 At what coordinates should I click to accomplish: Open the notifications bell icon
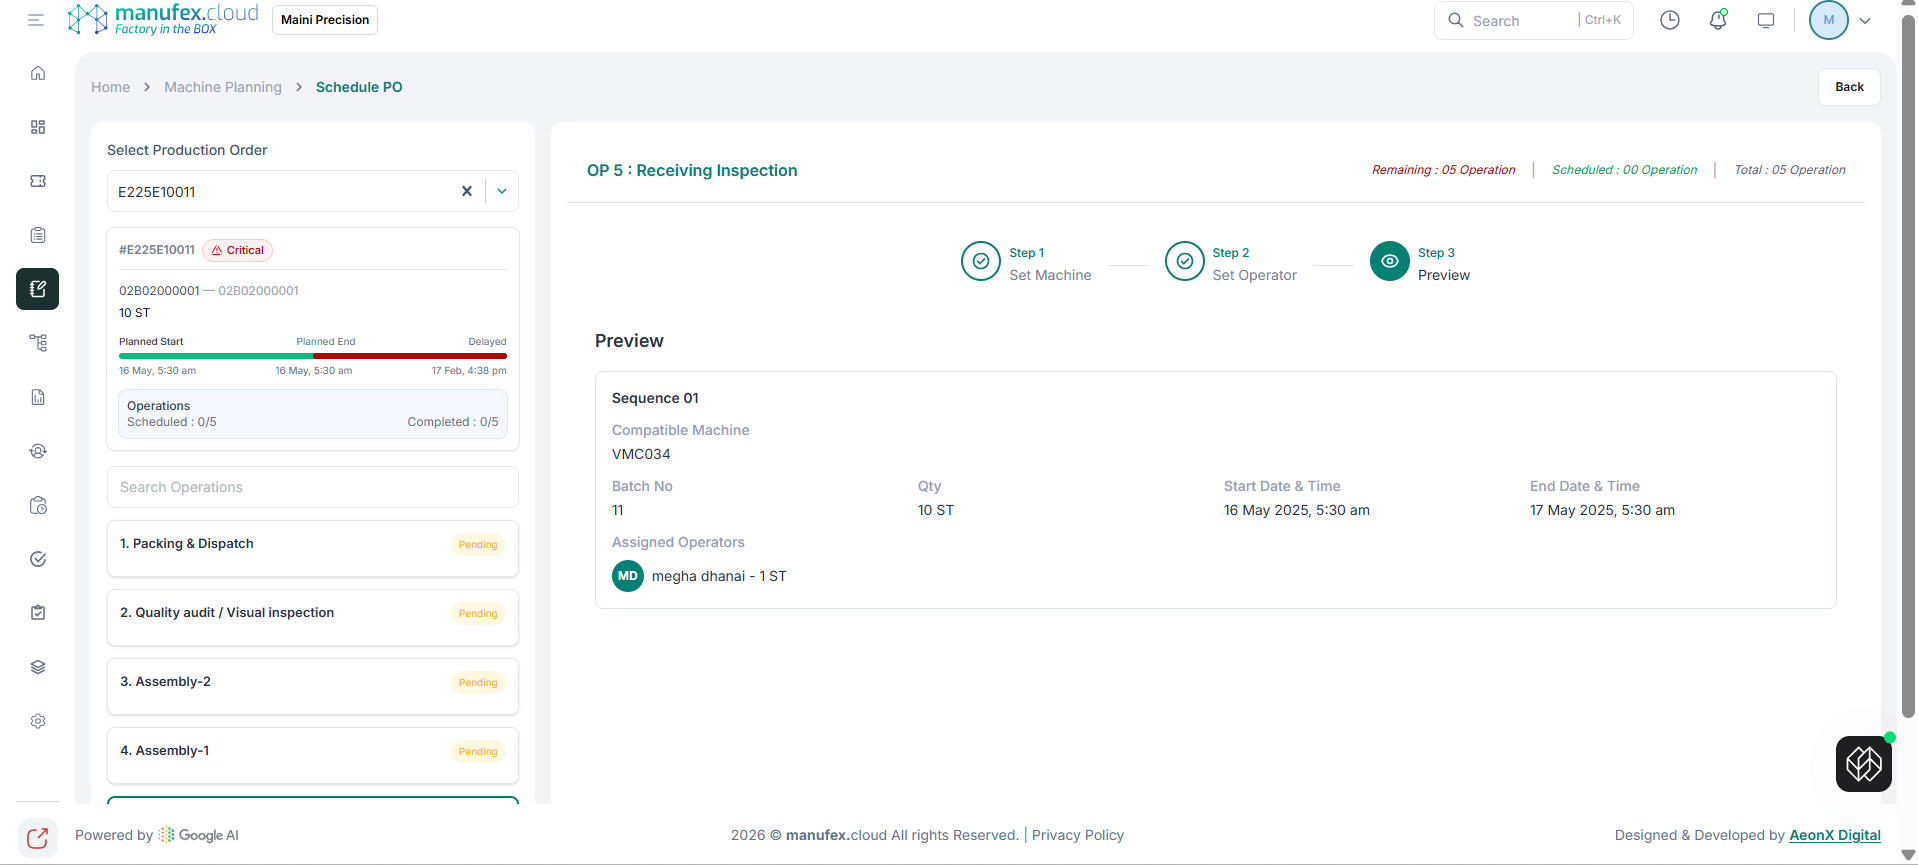coord(1718,20)
